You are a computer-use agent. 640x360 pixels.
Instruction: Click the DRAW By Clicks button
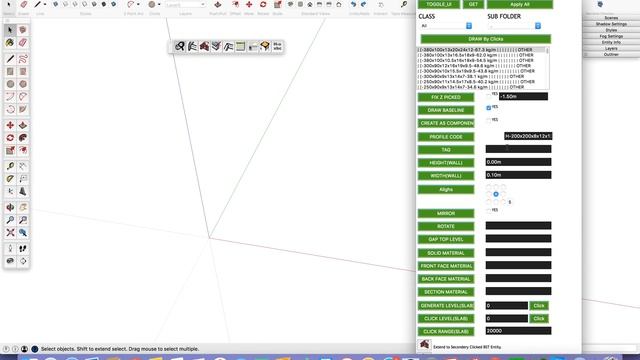tap(486, 39)
